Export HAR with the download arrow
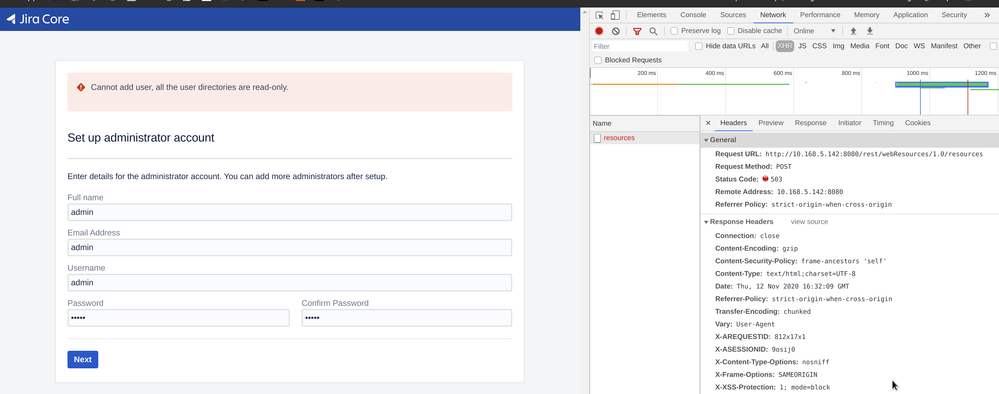The width and height of the screenshot is (999, 394). tap(869, 31)
